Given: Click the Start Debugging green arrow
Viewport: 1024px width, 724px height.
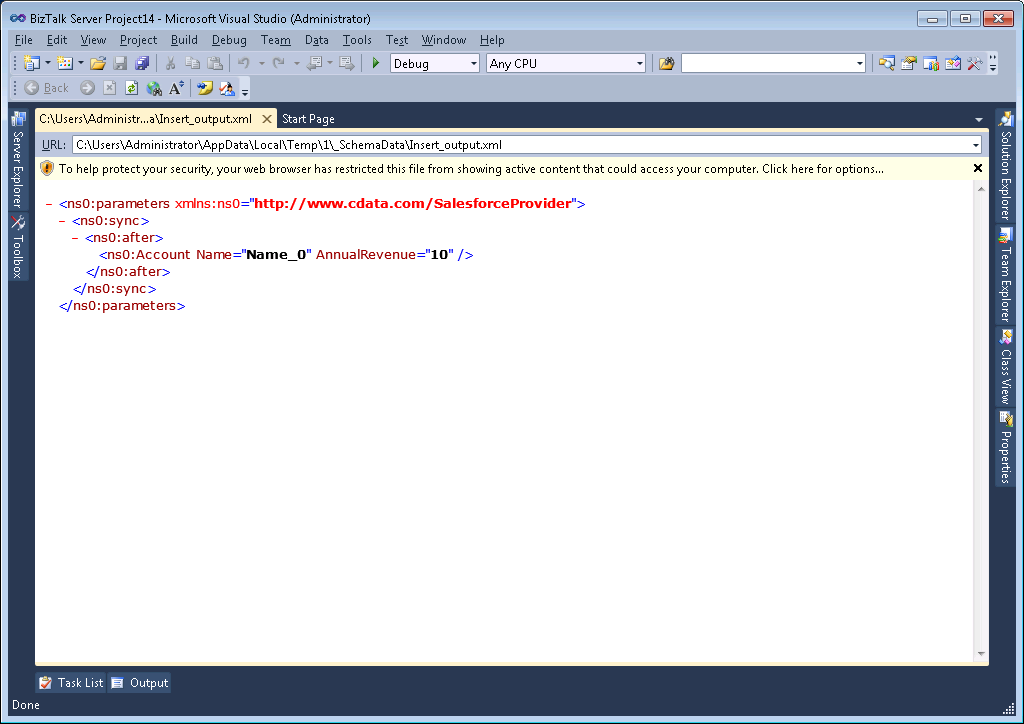Looking at the screenshot, I should (x=376, y=63).
